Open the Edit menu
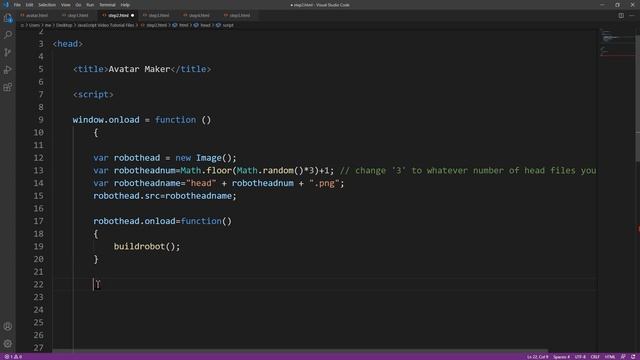 [29, 5]
